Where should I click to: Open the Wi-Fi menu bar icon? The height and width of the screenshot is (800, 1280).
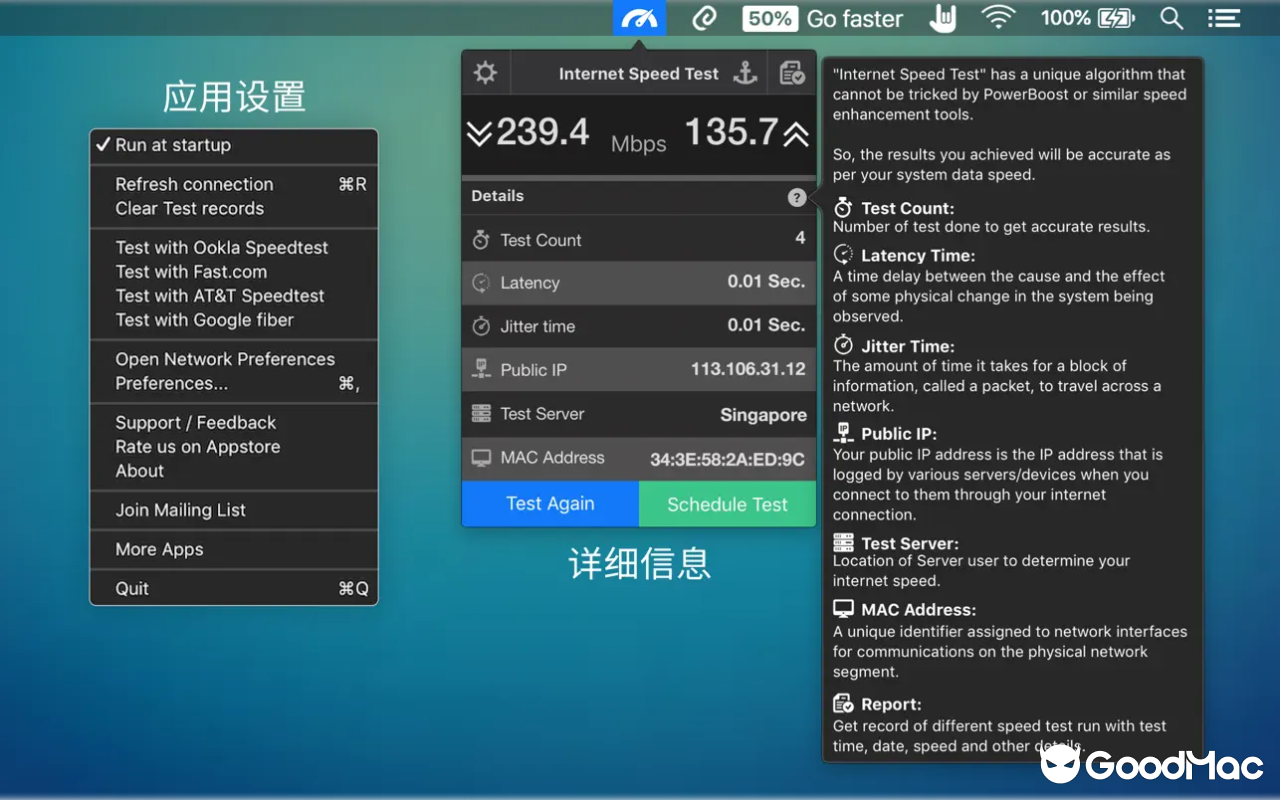click(x=999, y=17)
